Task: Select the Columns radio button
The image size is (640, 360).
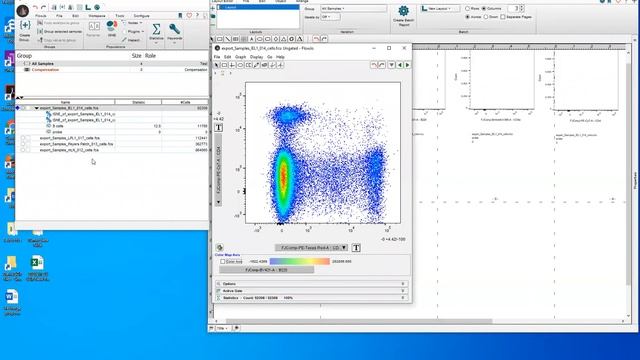Action: click(x=484, y=8)
